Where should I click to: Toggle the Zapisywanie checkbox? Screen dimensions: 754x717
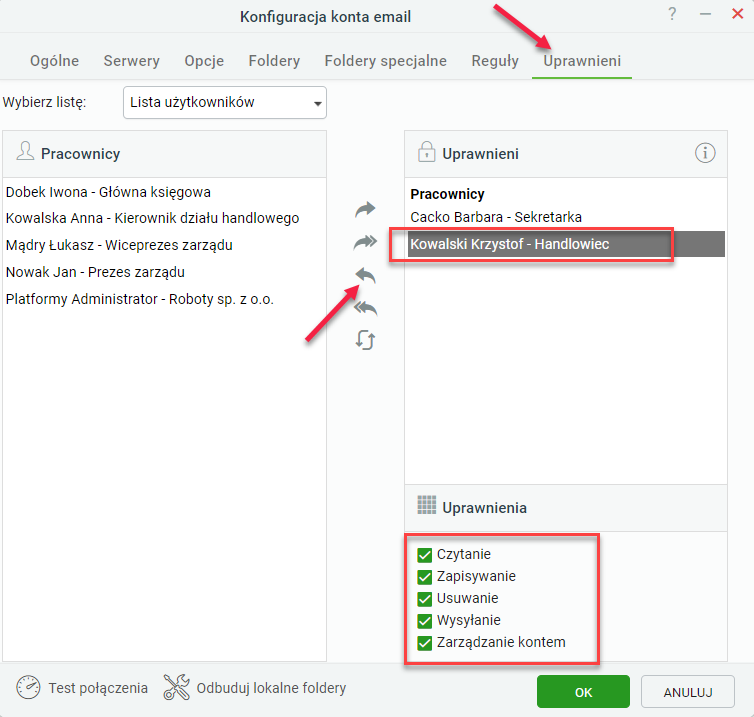coord(425,577)
